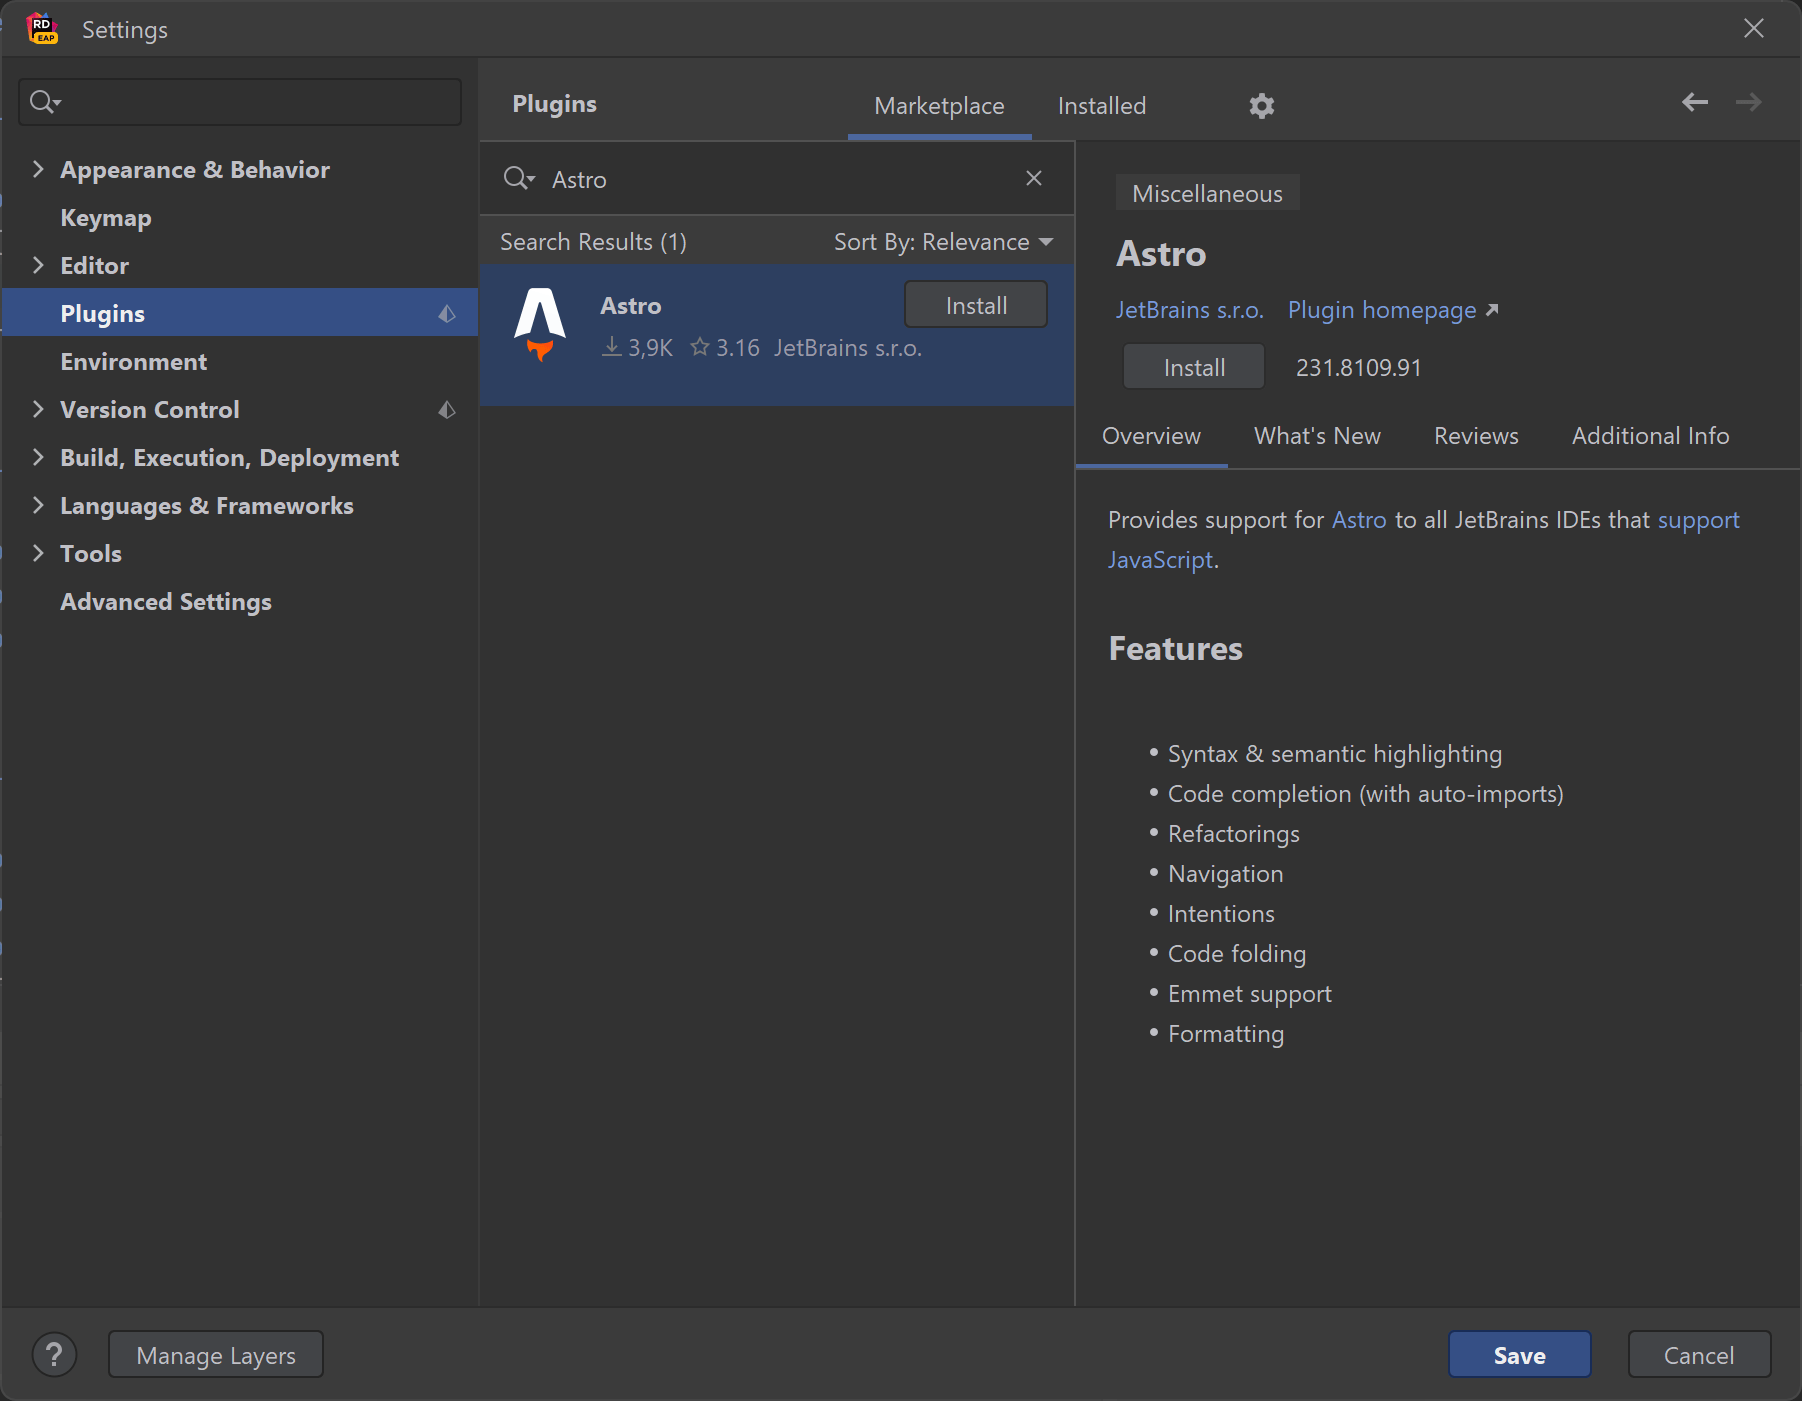This screenshot has width=1802, height=1401.
Task: Click the back navigation arrow
Action: click(x=1694, y=102)
